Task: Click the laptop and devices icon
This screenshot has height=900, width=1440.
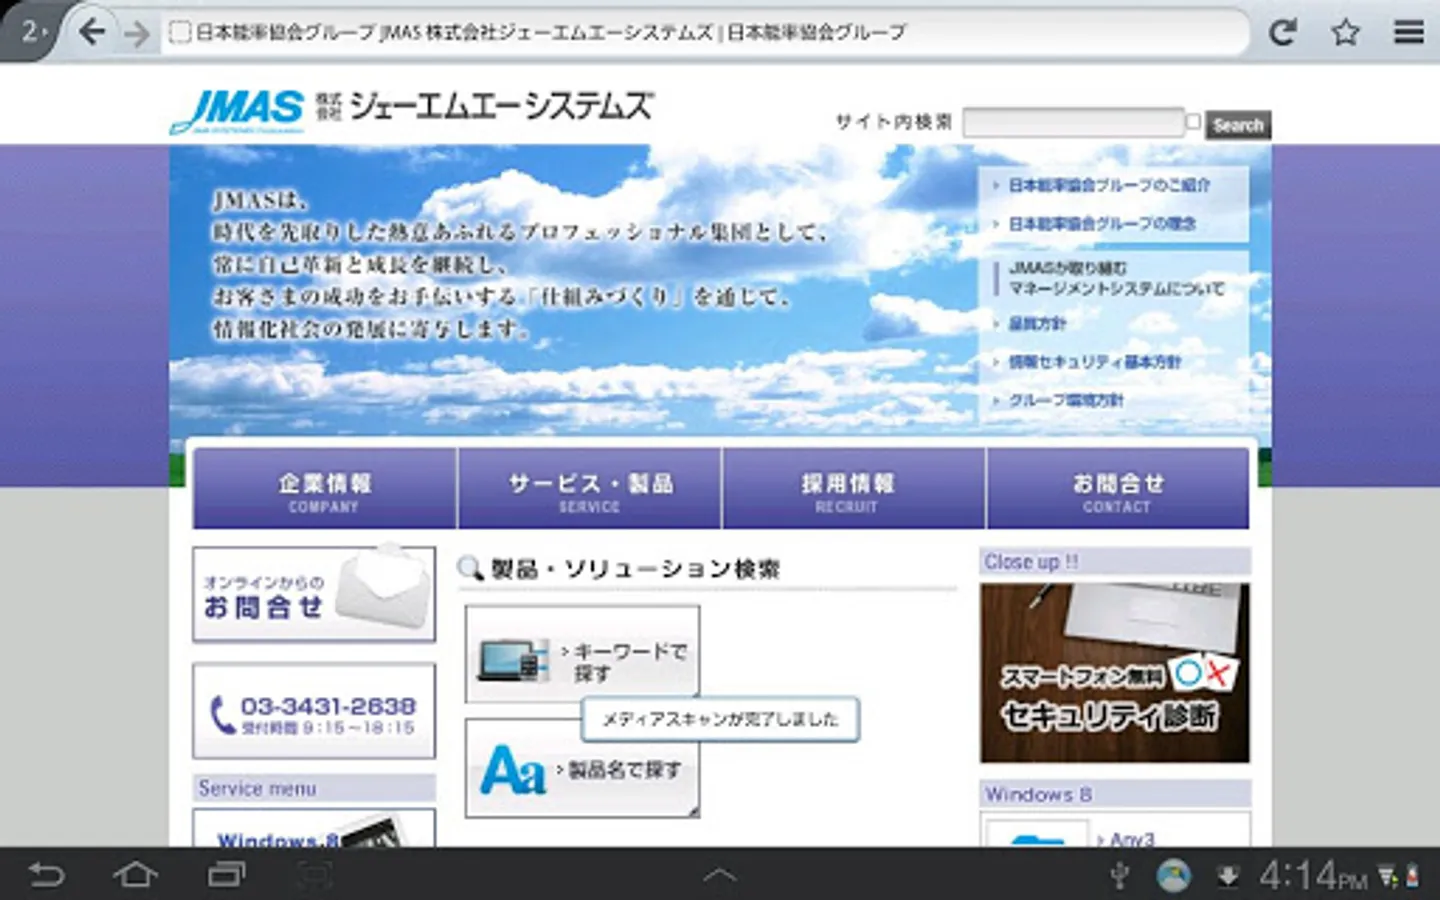Action: pyautogui.click(x=514, y=659)
